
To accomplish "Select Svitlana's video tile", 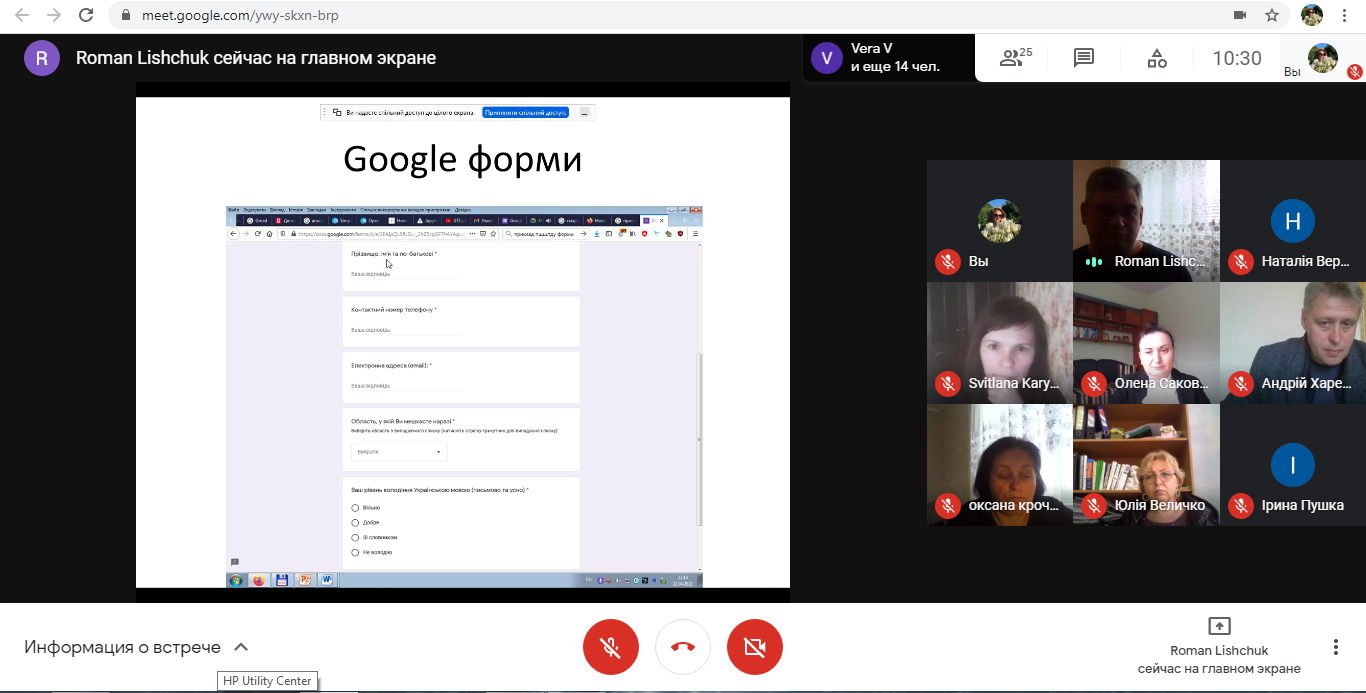I will (999, 342).
